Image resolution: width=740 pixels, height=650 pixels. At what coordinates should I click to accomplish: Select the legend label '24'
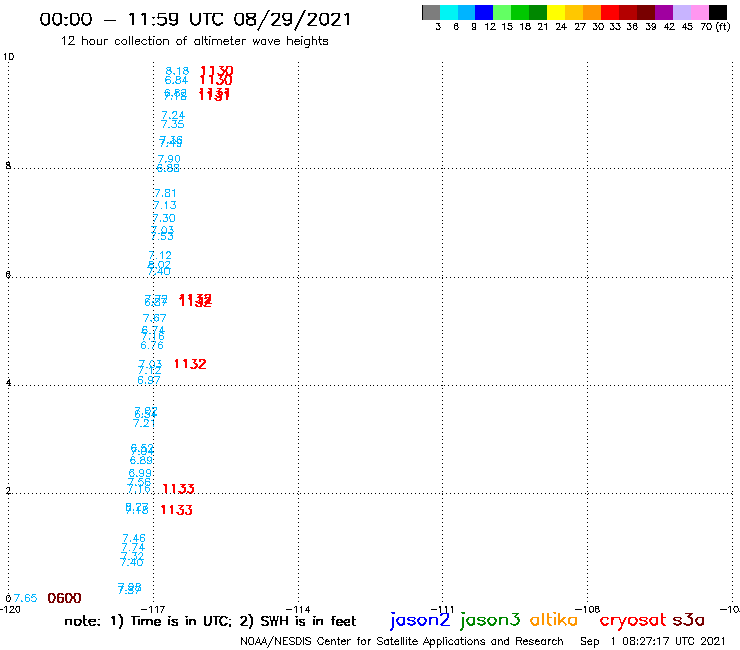561,27
